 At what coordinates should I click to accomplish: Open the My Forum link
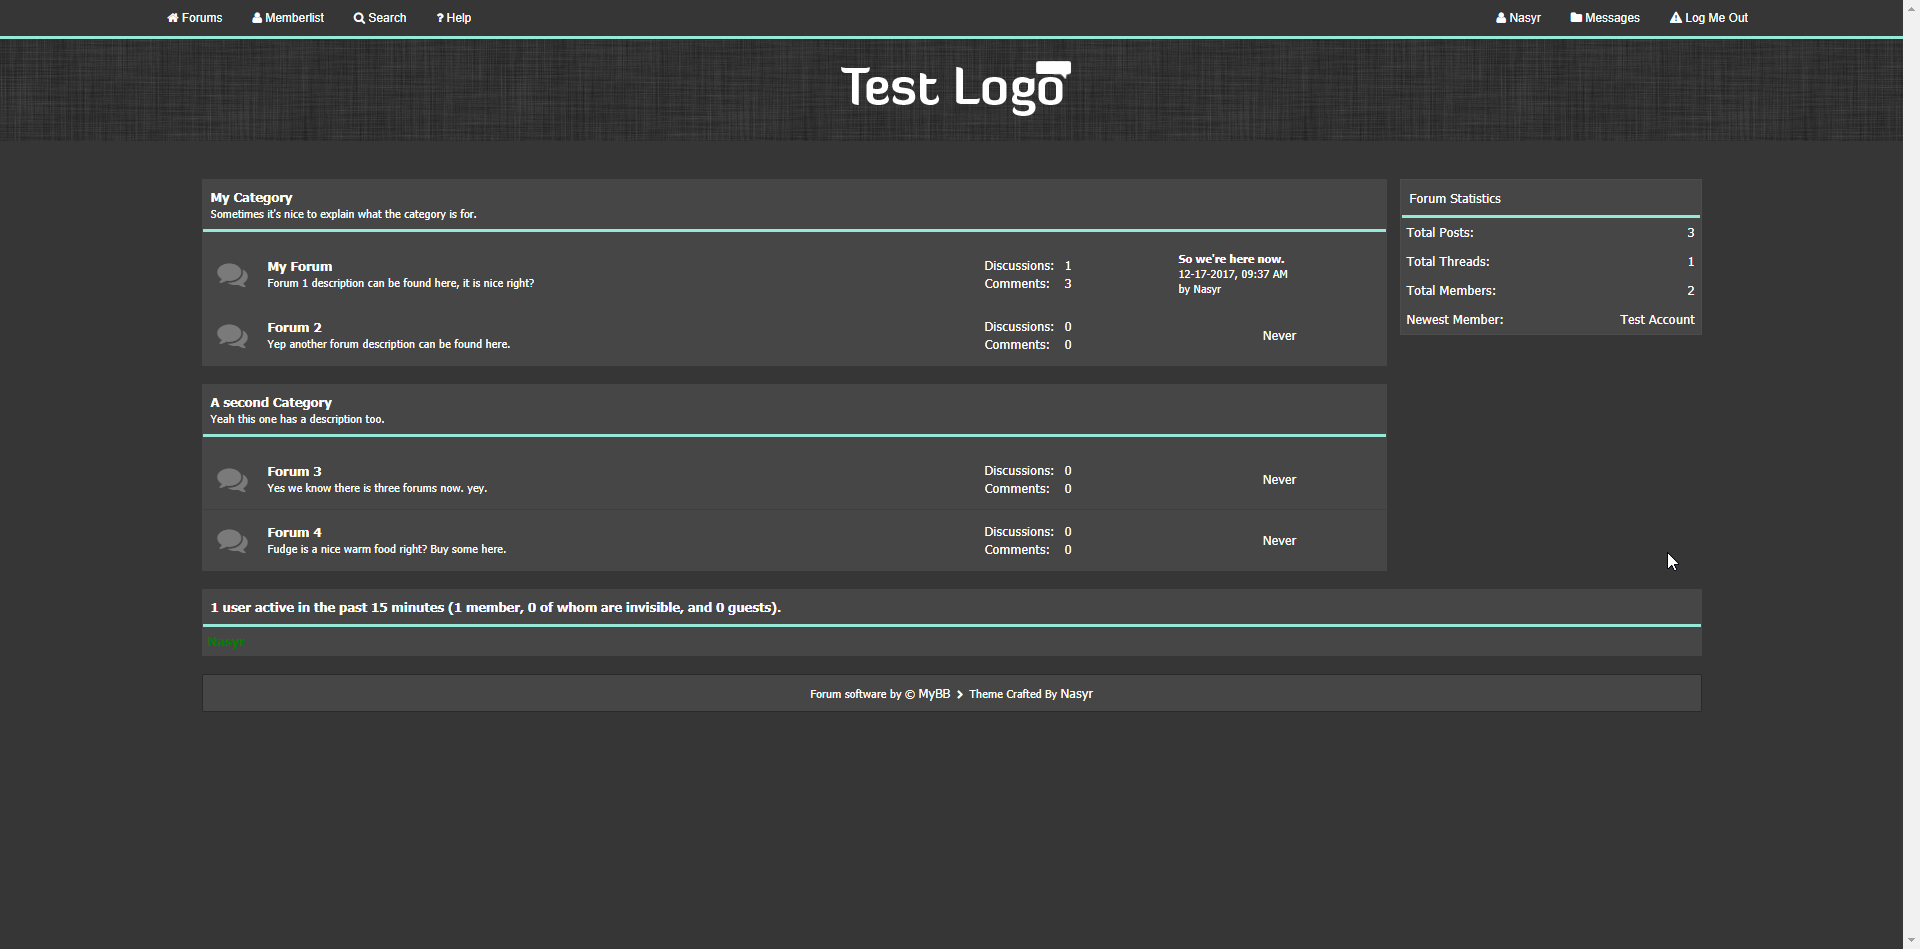(299, 267)
